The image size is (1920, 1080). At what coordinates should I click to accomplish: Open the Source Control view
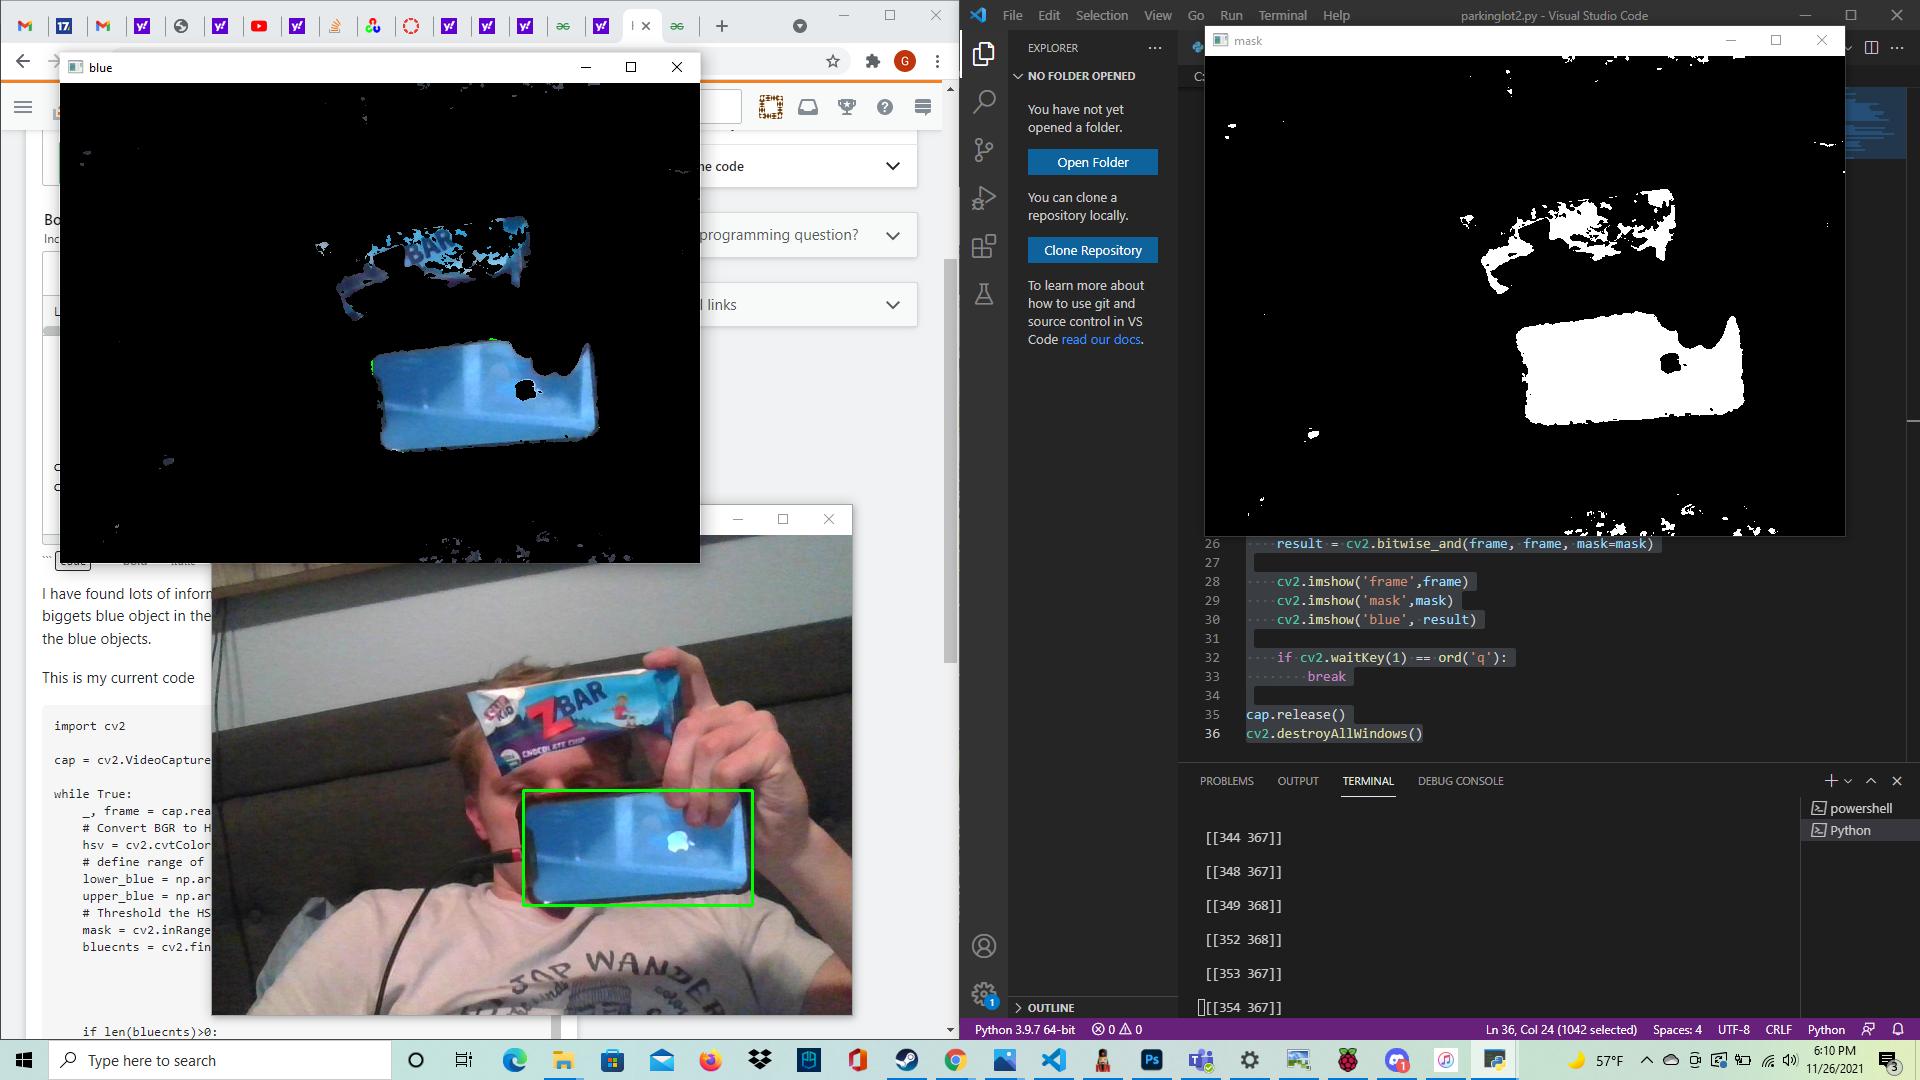point(984,150)
